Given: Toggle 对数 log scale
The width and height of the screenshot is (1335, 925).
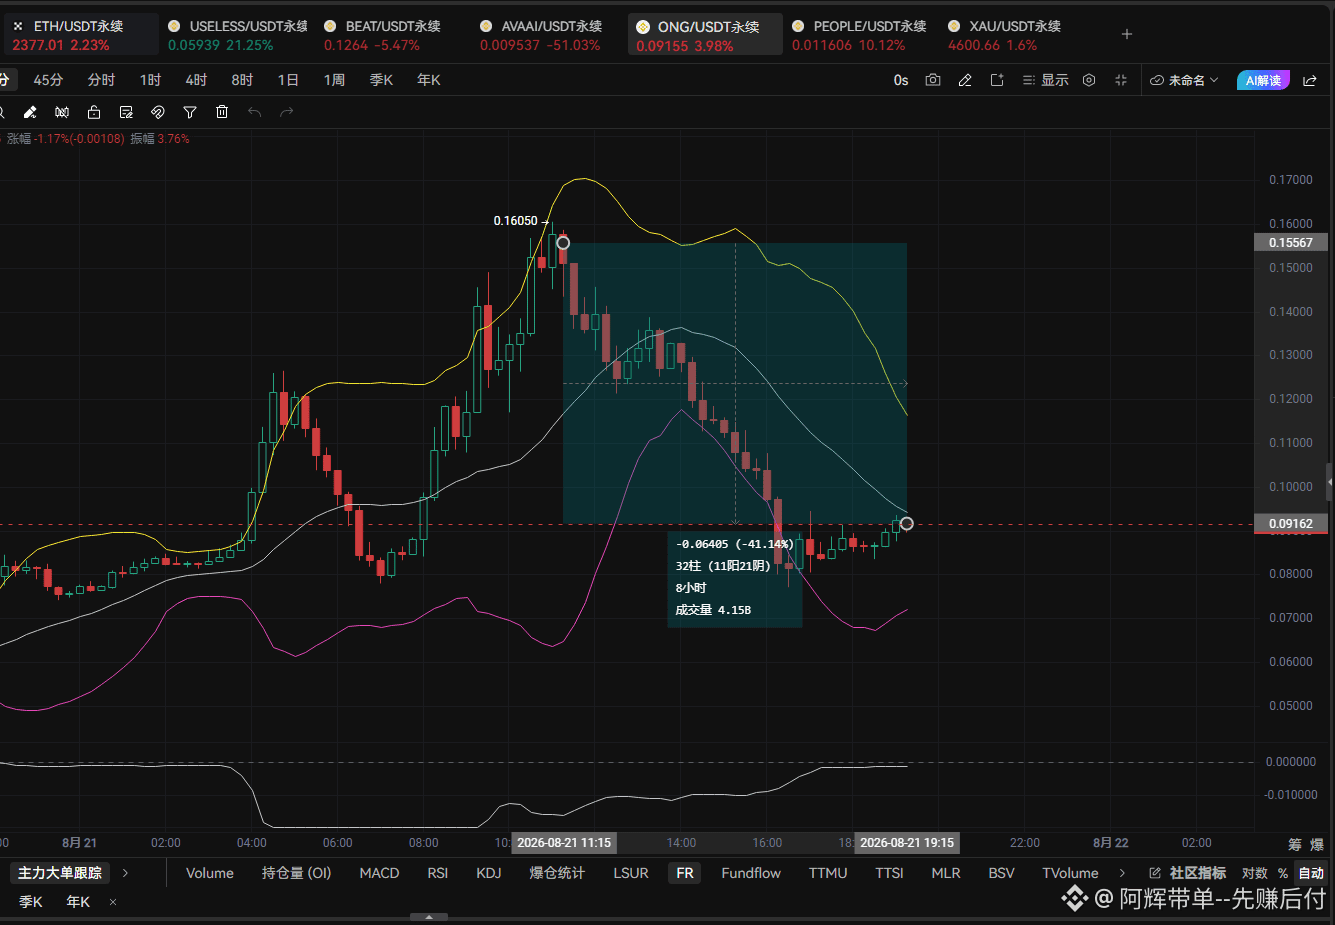Looking at the screenshot, I should [x=1255, y=873].
